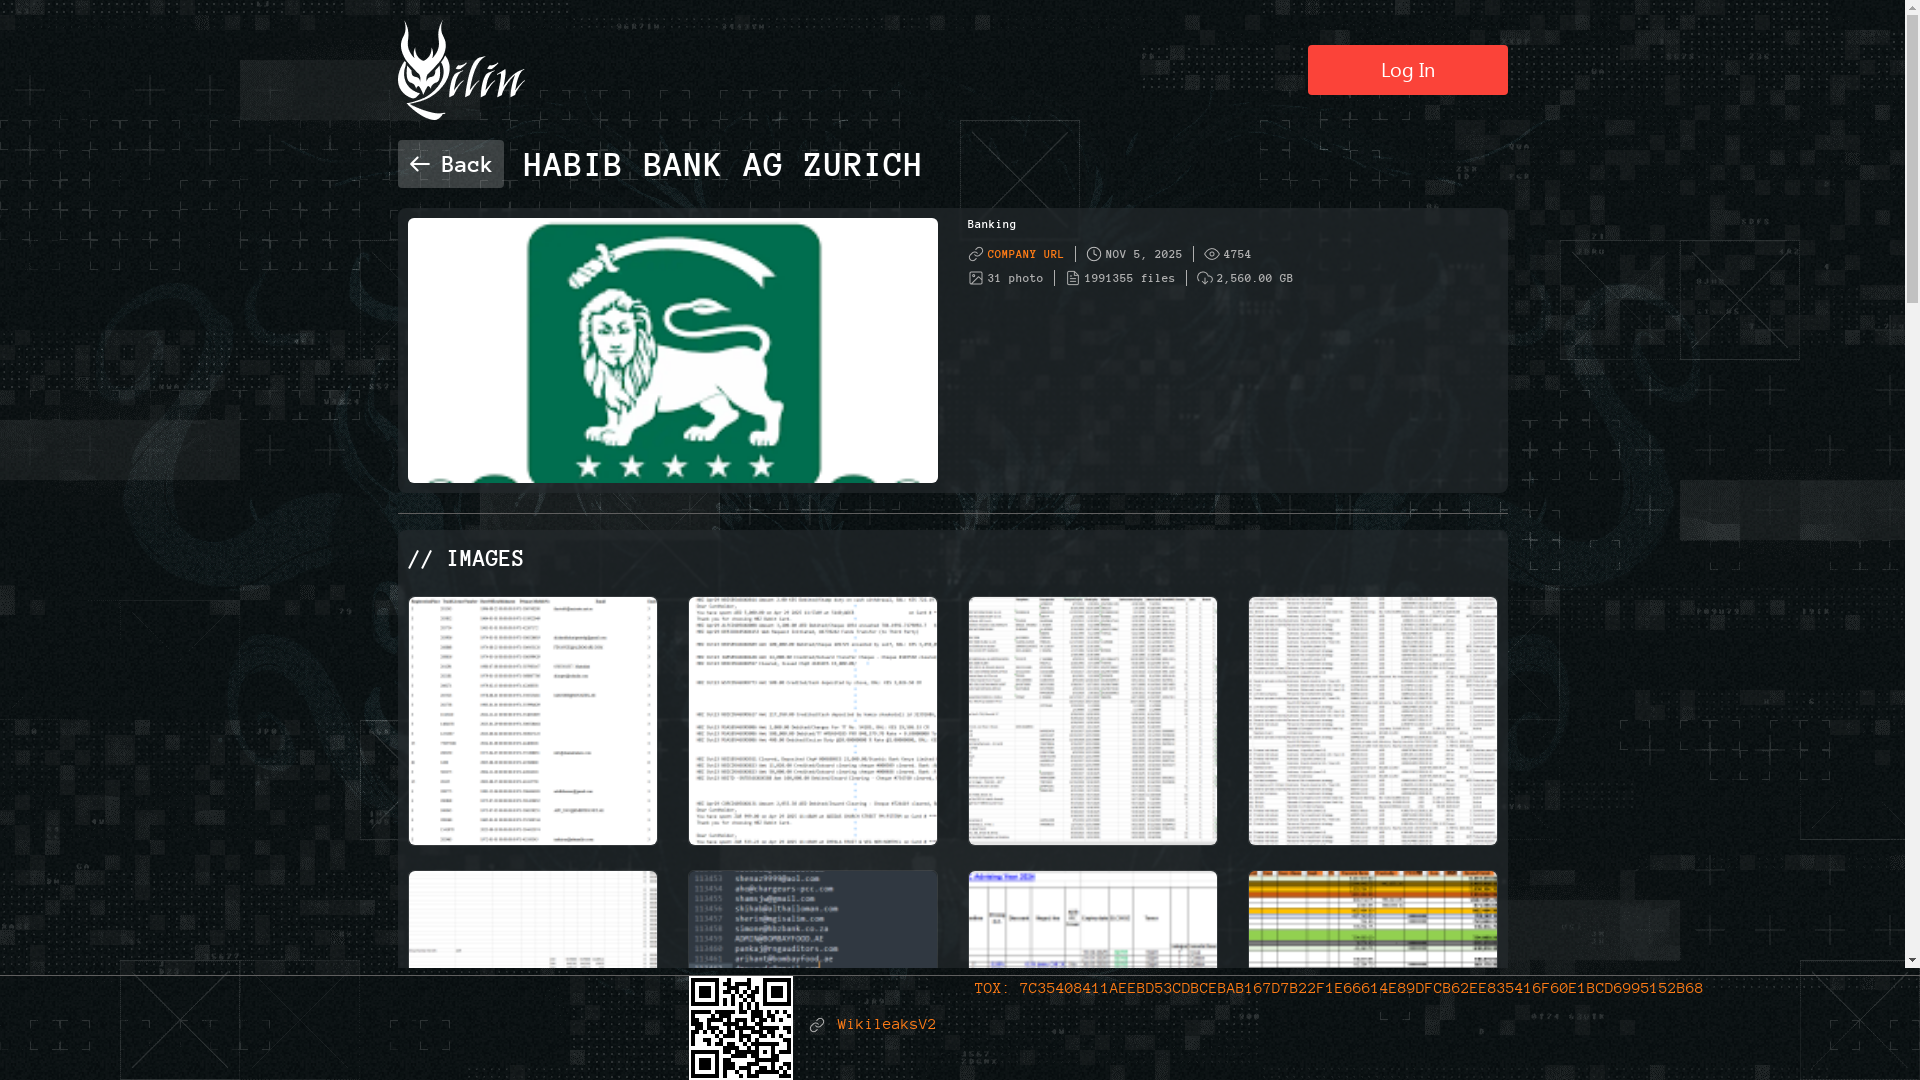Open the second image thumbnail in top row

point(813,721)
